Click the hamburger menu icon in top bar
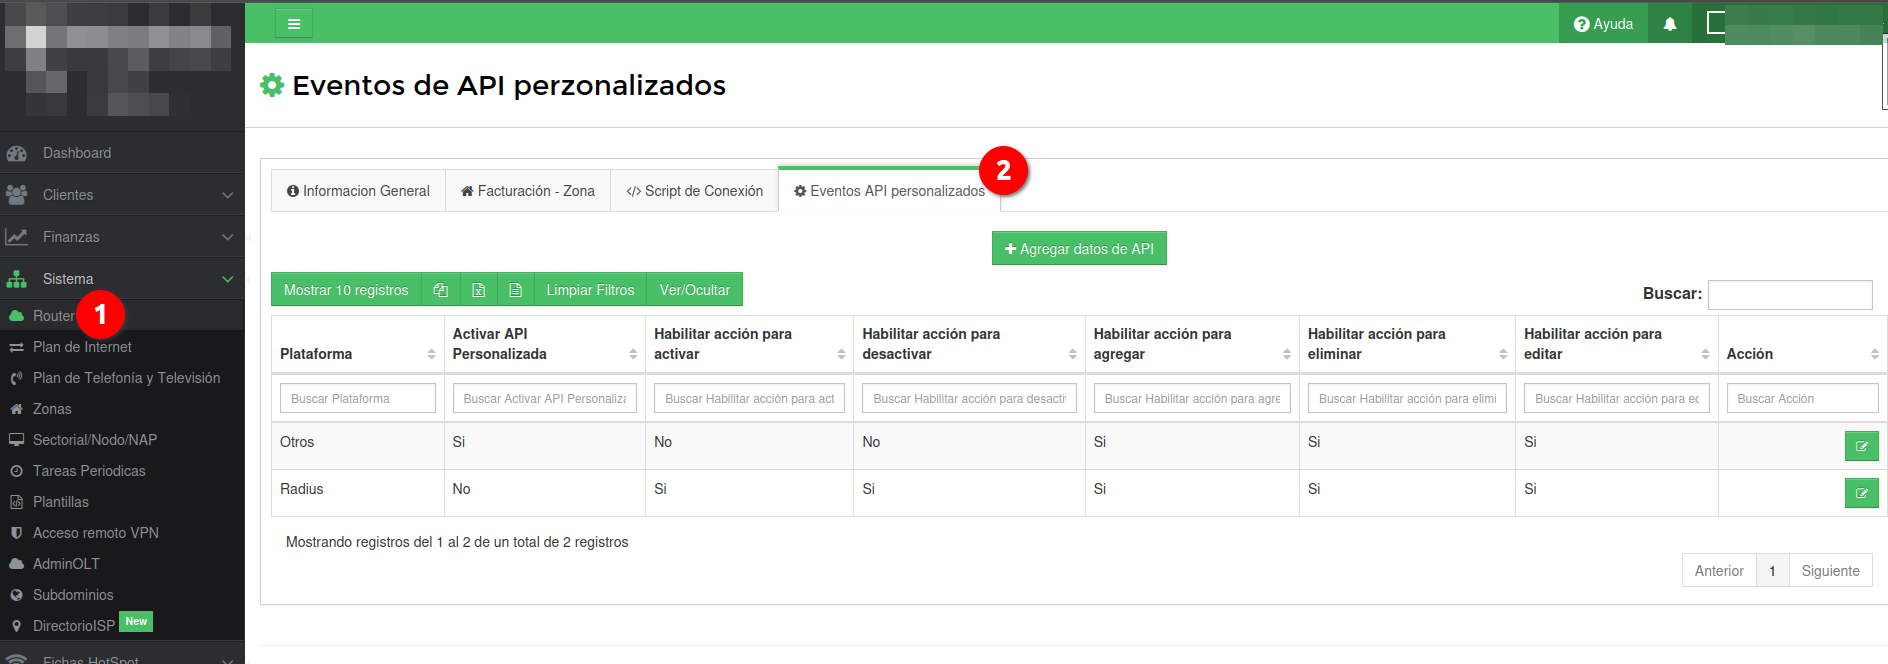The height and width of the screenshot is (664, 1888). (x=294, y=24)
